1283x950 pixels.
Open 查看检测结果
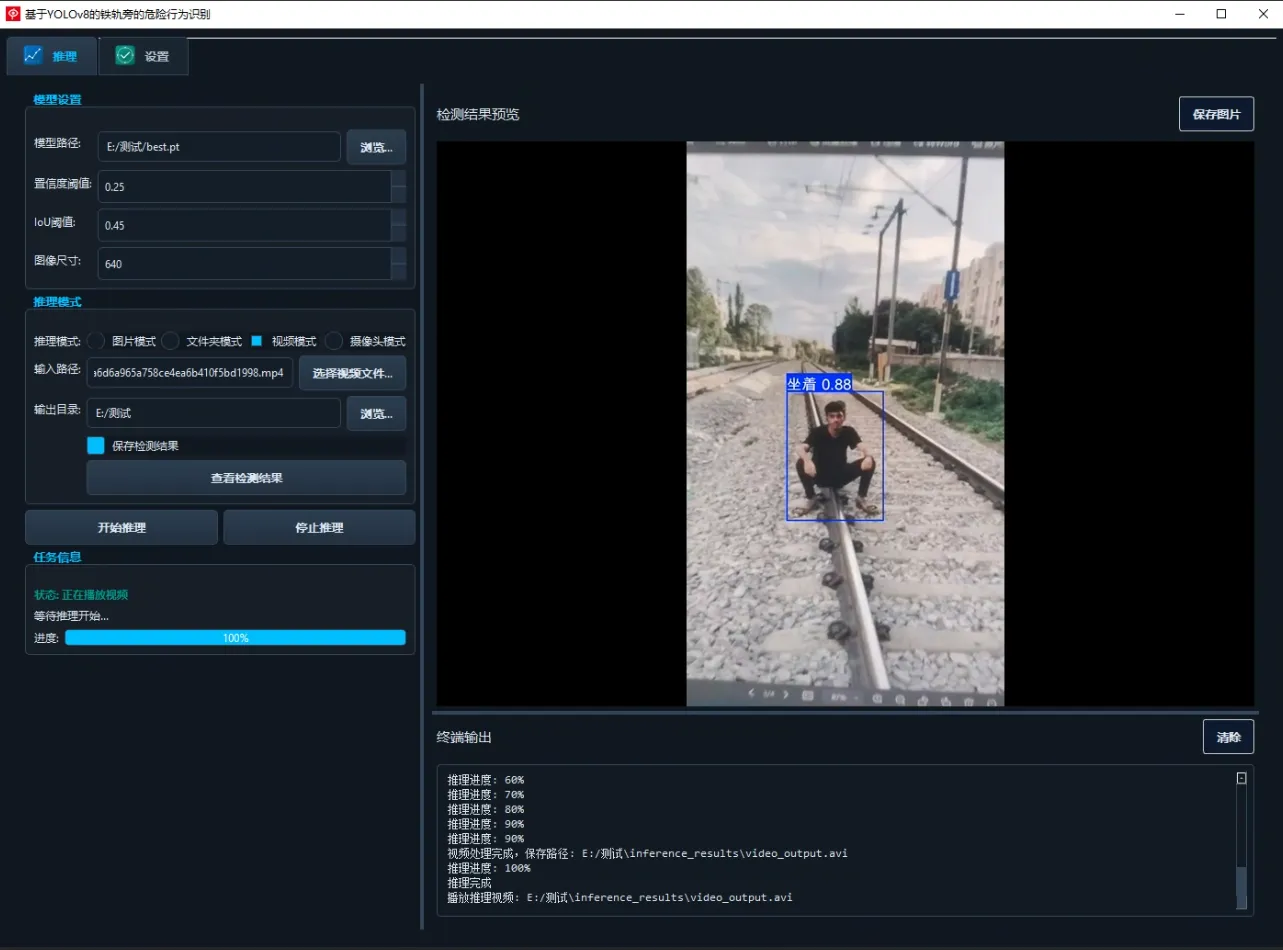(x=246, y=478)
